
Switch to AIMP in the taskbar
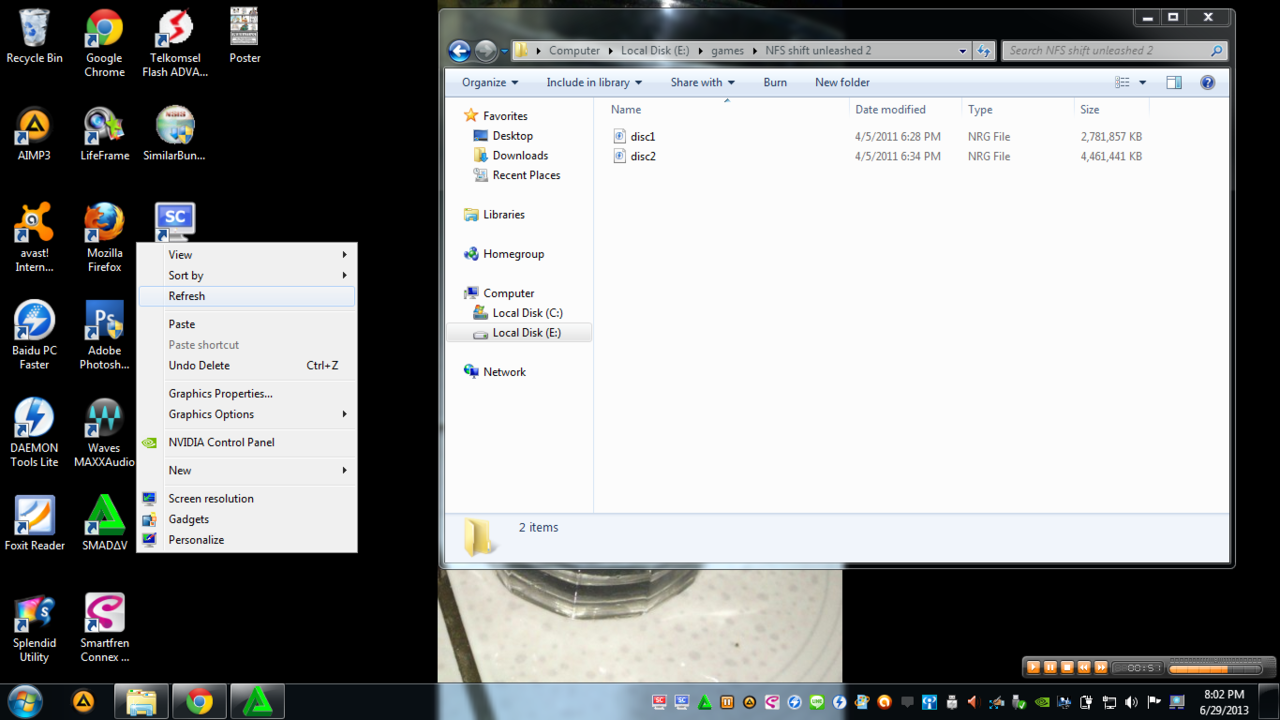click(83, 702)
